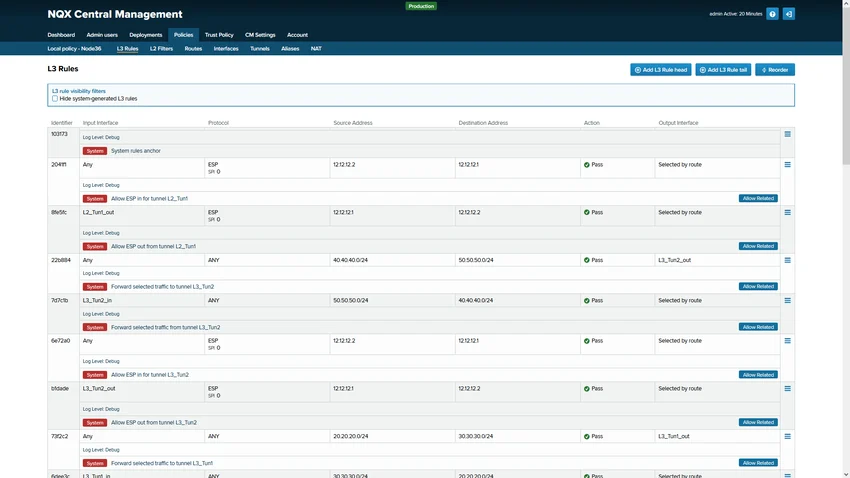The height and width of the screenshot is (478, 850).
Task: Switch to the L2 Filters tab
Action: [x=161, y=48]
